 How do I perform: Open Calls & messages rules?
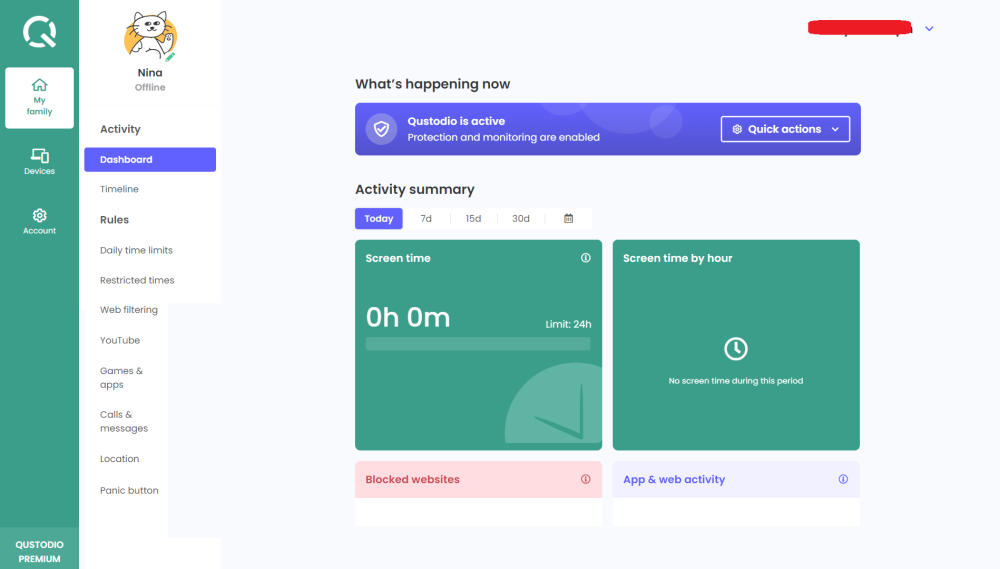coord(124,421)
